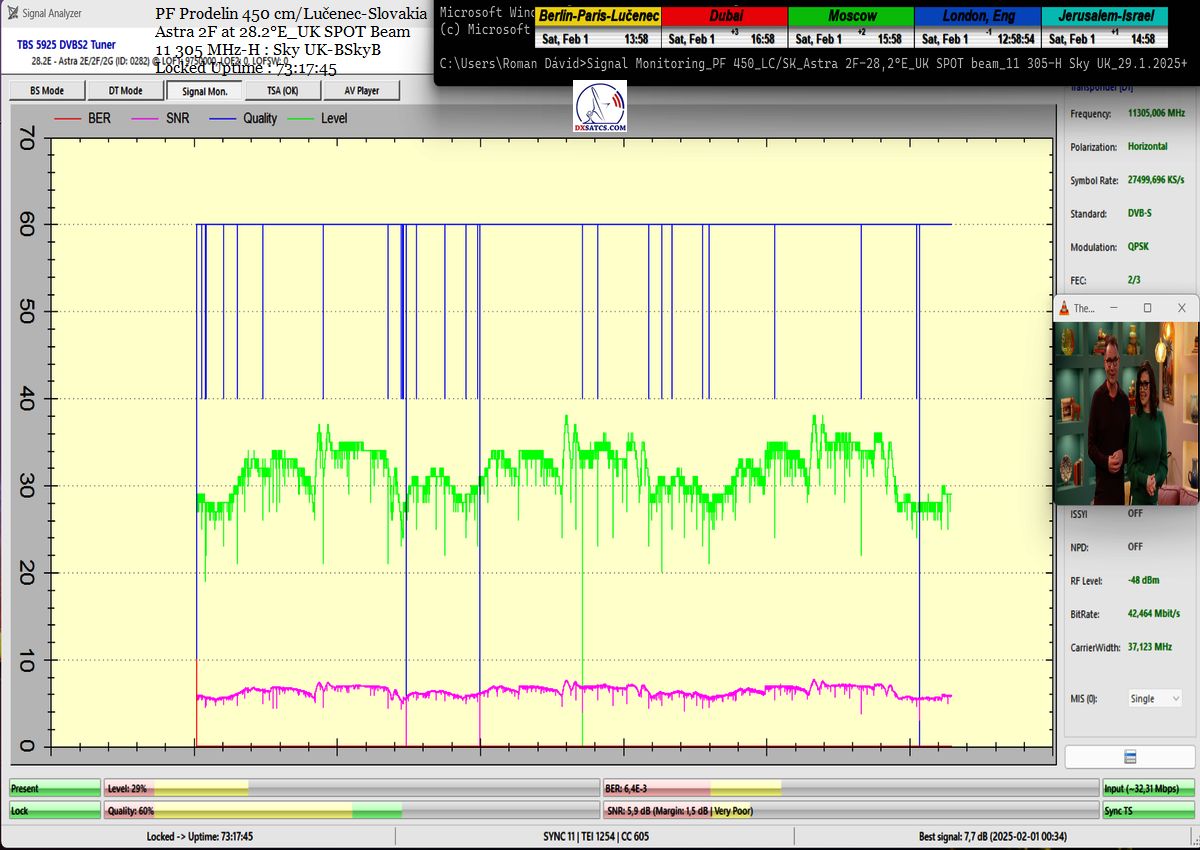Click the green Lock status indicator

coord(55,811)
